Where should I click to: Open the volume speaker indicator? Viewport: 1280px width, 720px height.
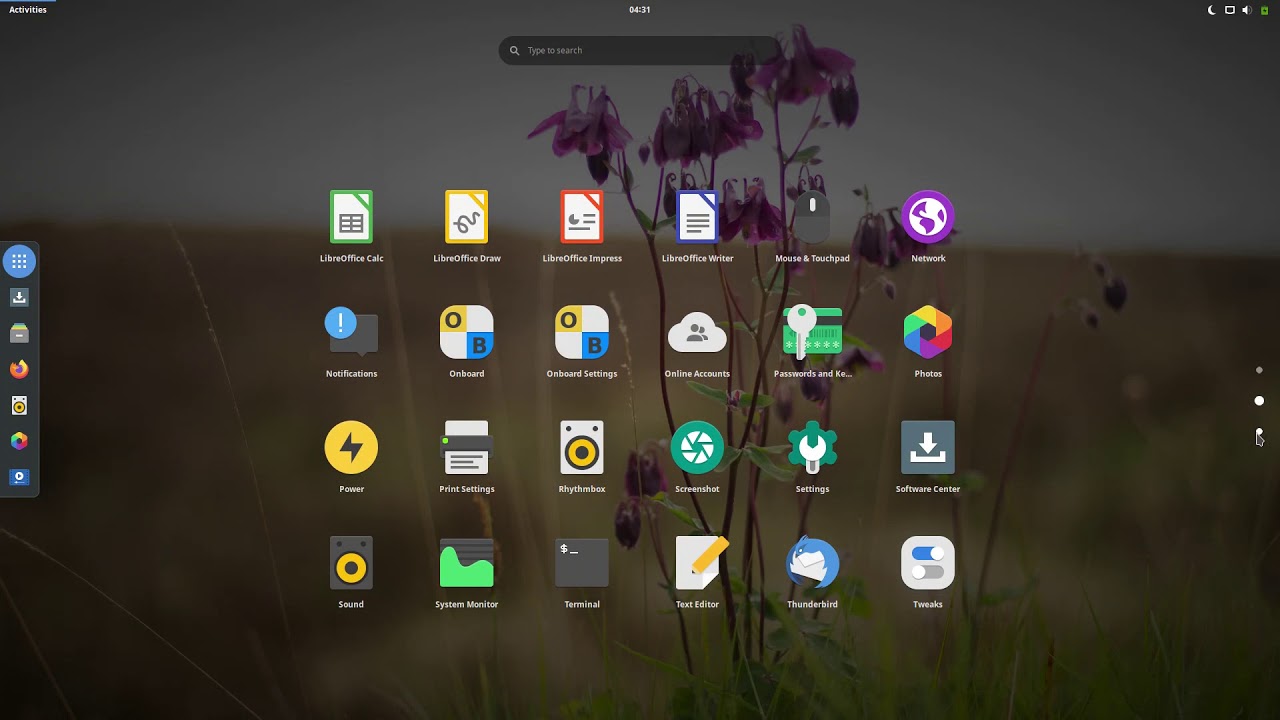[x=1246, y=10]
